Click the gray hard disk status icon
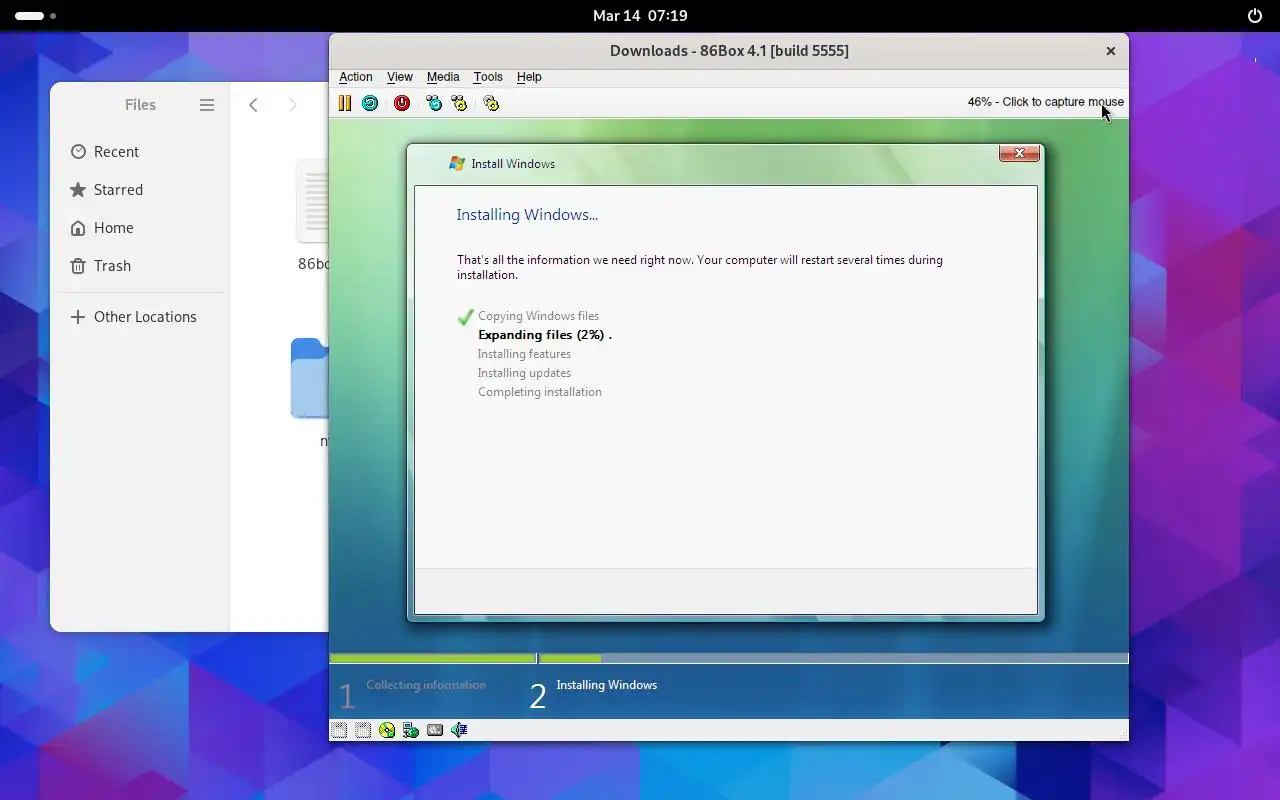The width and height of the screenshot is (1280, 800). coord(435,730)
